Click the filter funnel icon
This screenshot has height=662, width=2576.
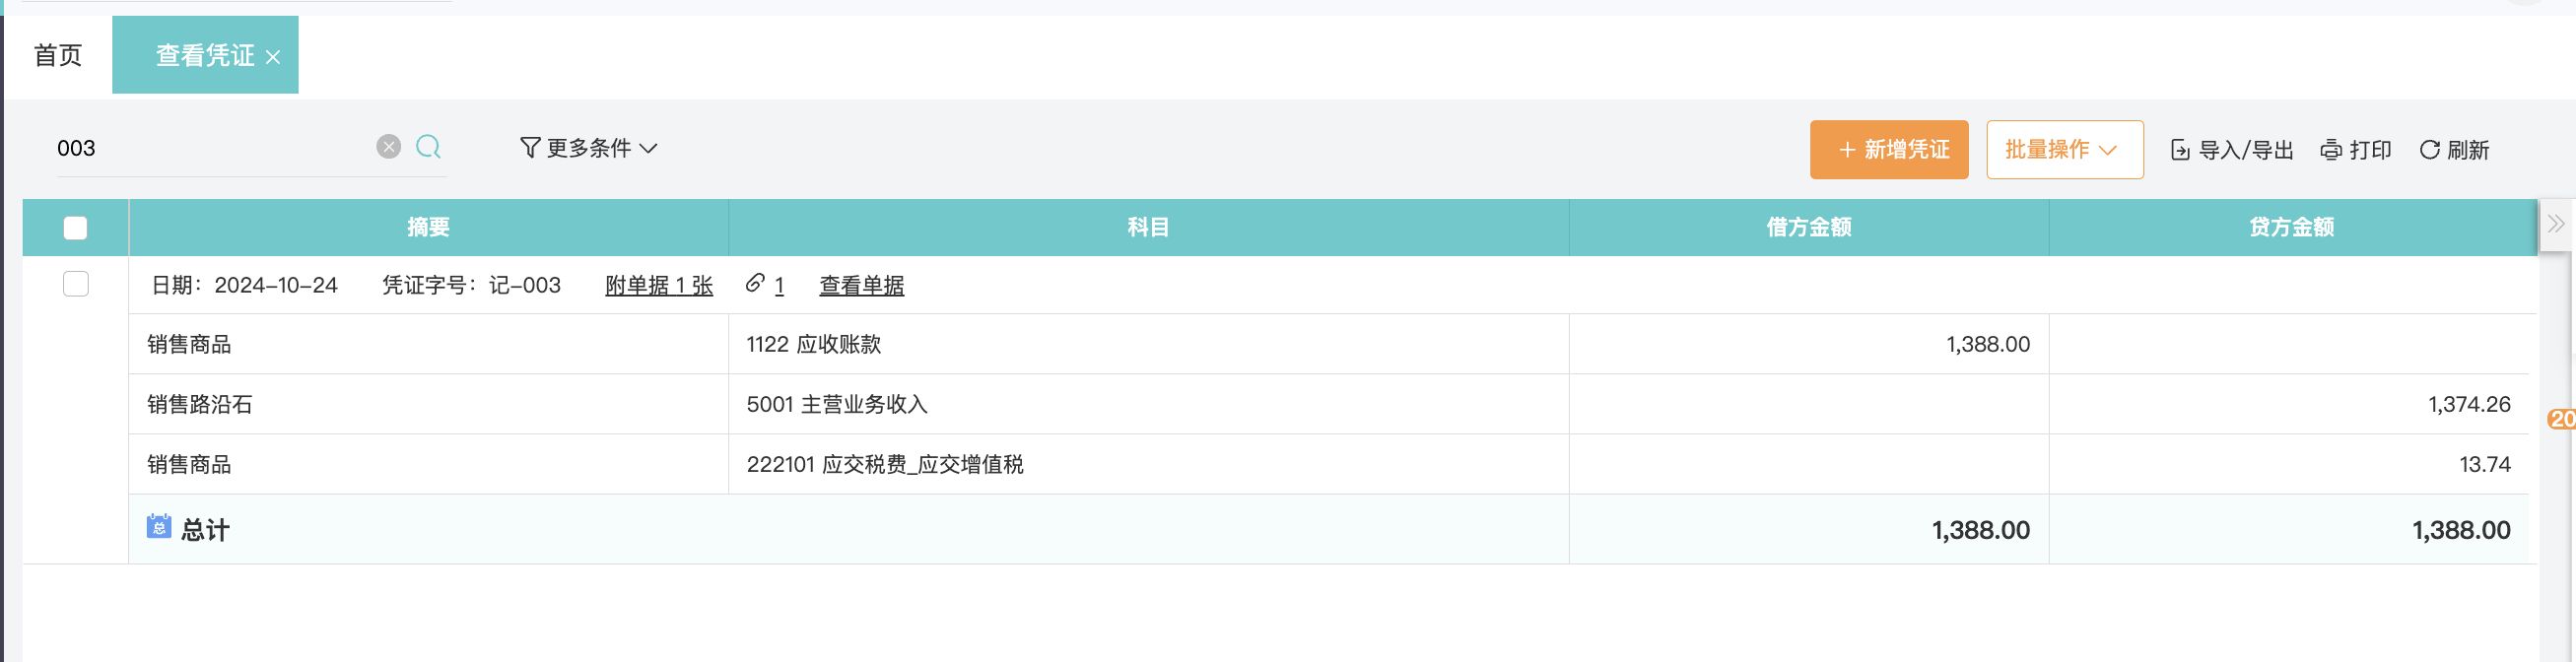tap(529, 148)
